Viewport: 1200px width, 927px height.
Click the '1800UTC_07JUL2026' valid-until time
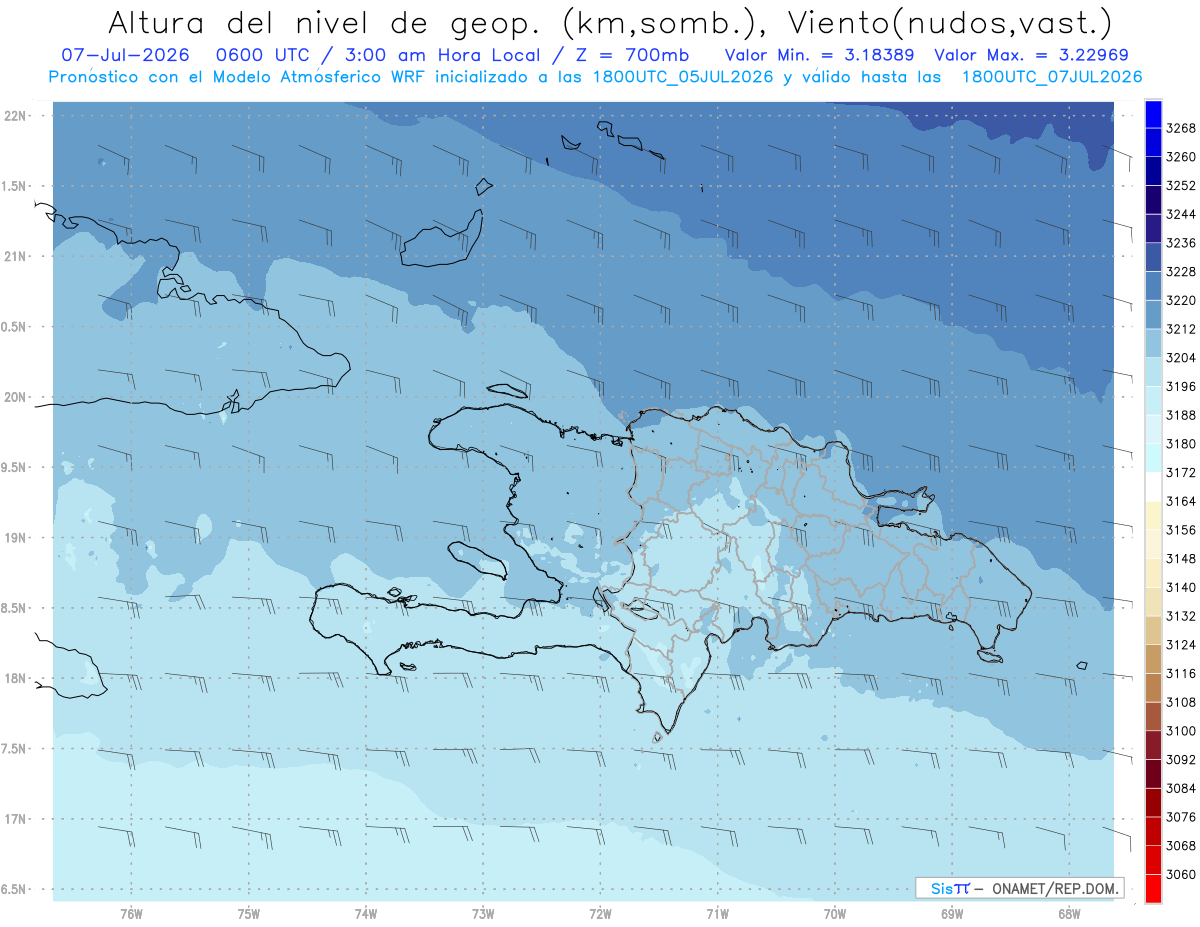click(1051, 77)
